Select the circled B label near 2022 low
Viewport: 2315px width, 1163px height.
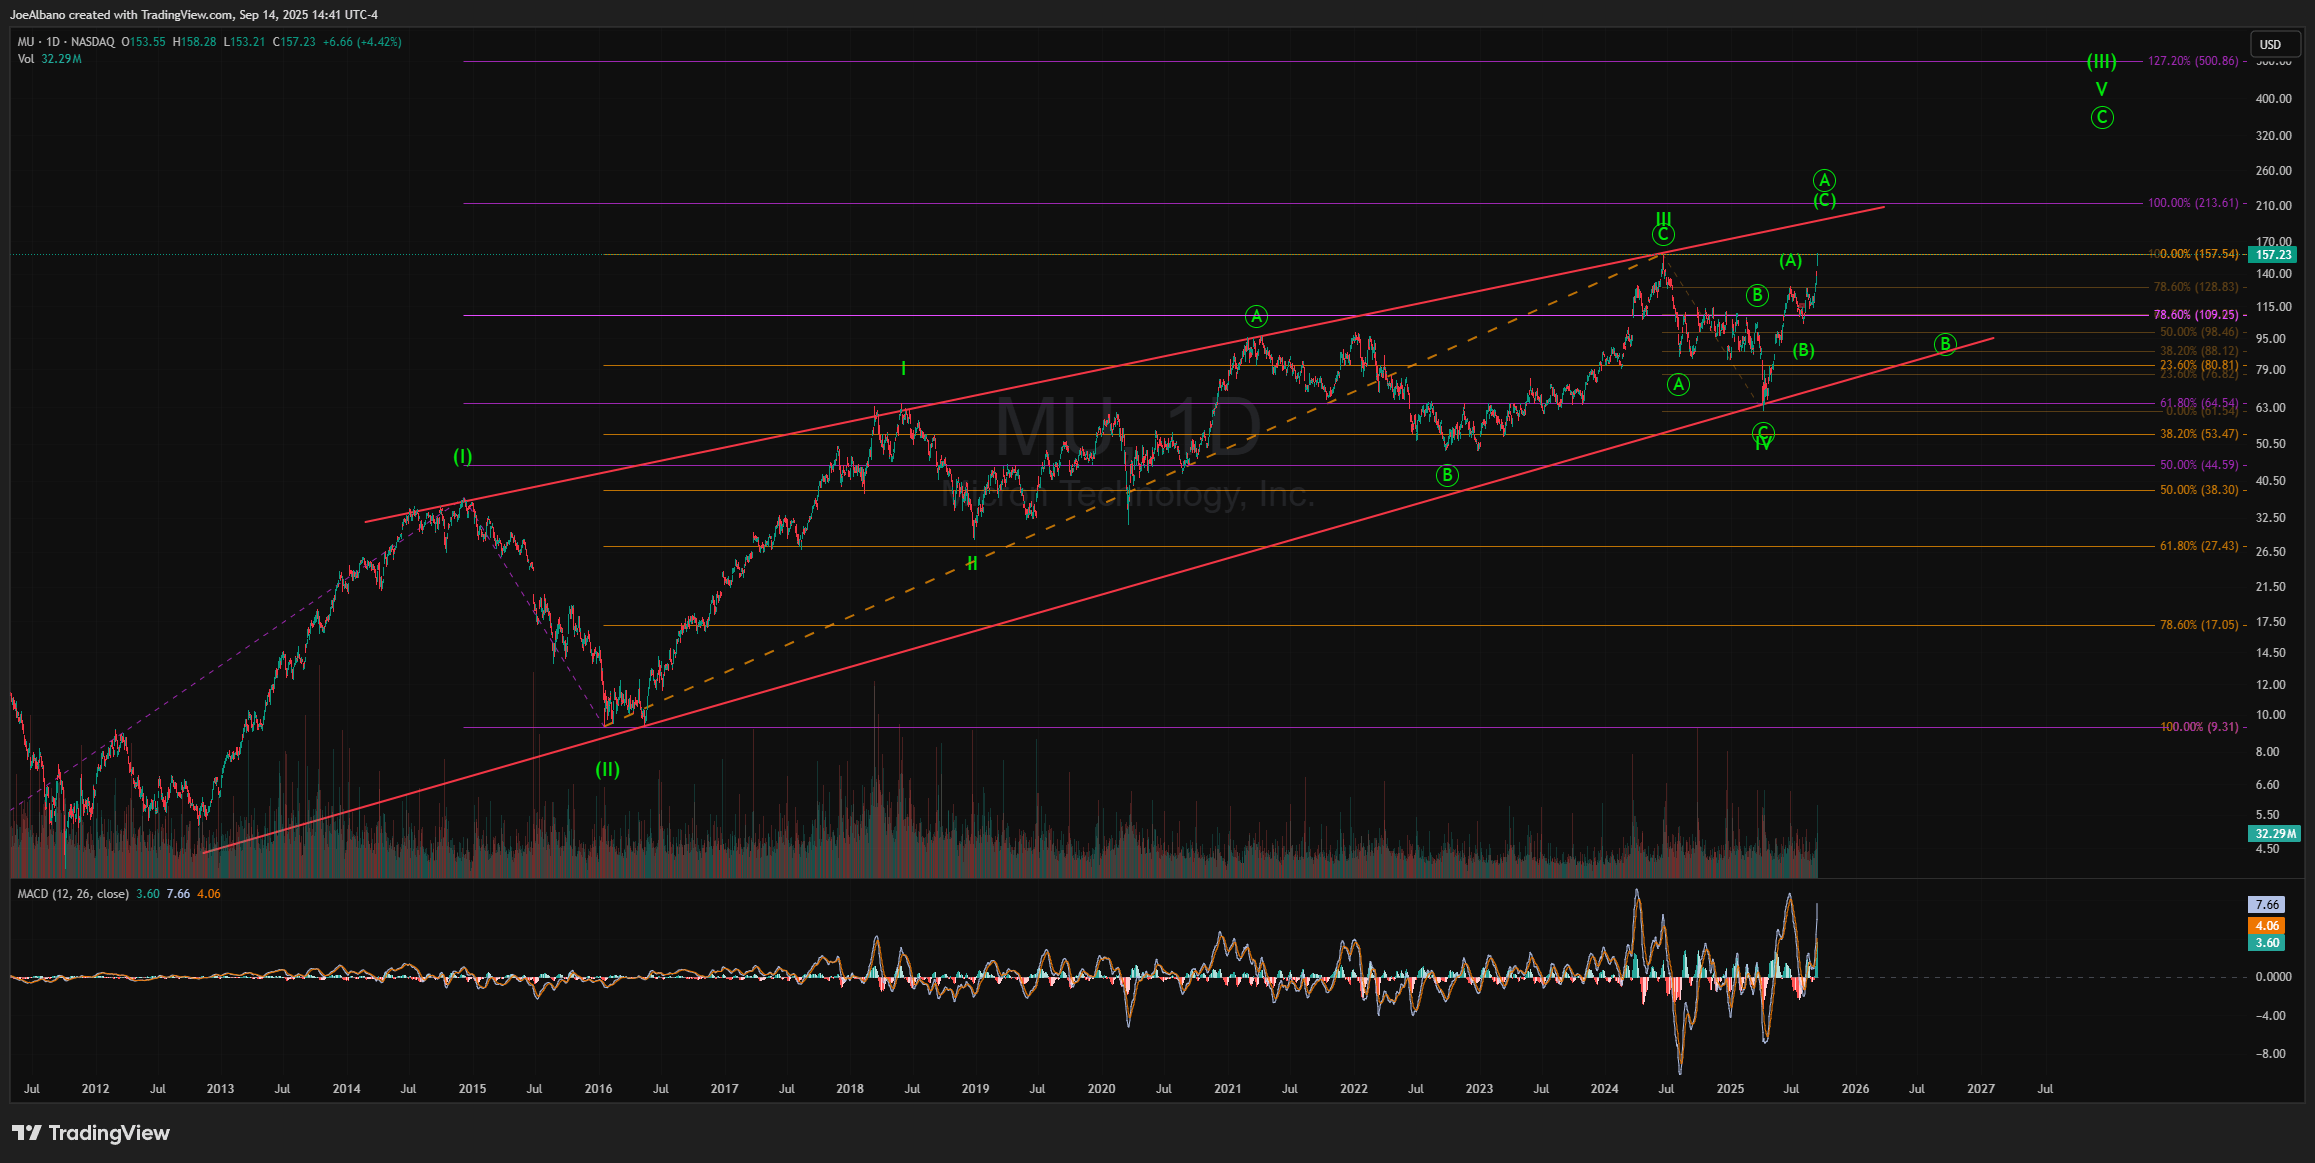1447,476
